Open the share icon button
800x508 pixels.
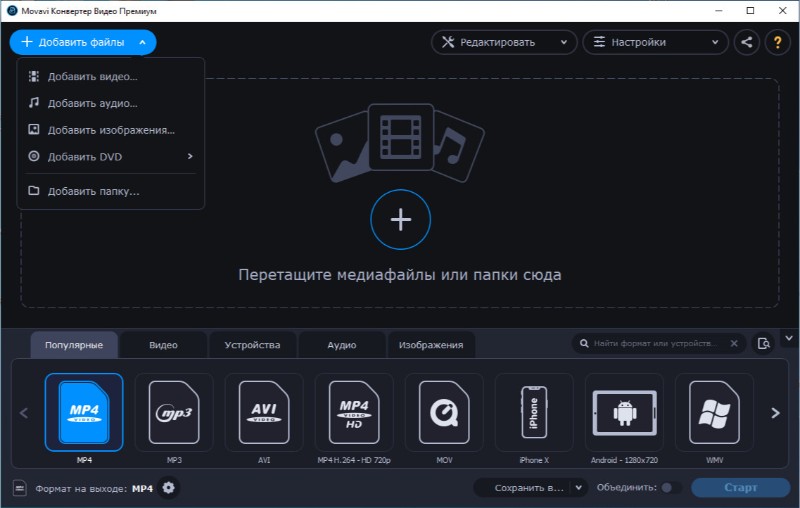[747, 42]
